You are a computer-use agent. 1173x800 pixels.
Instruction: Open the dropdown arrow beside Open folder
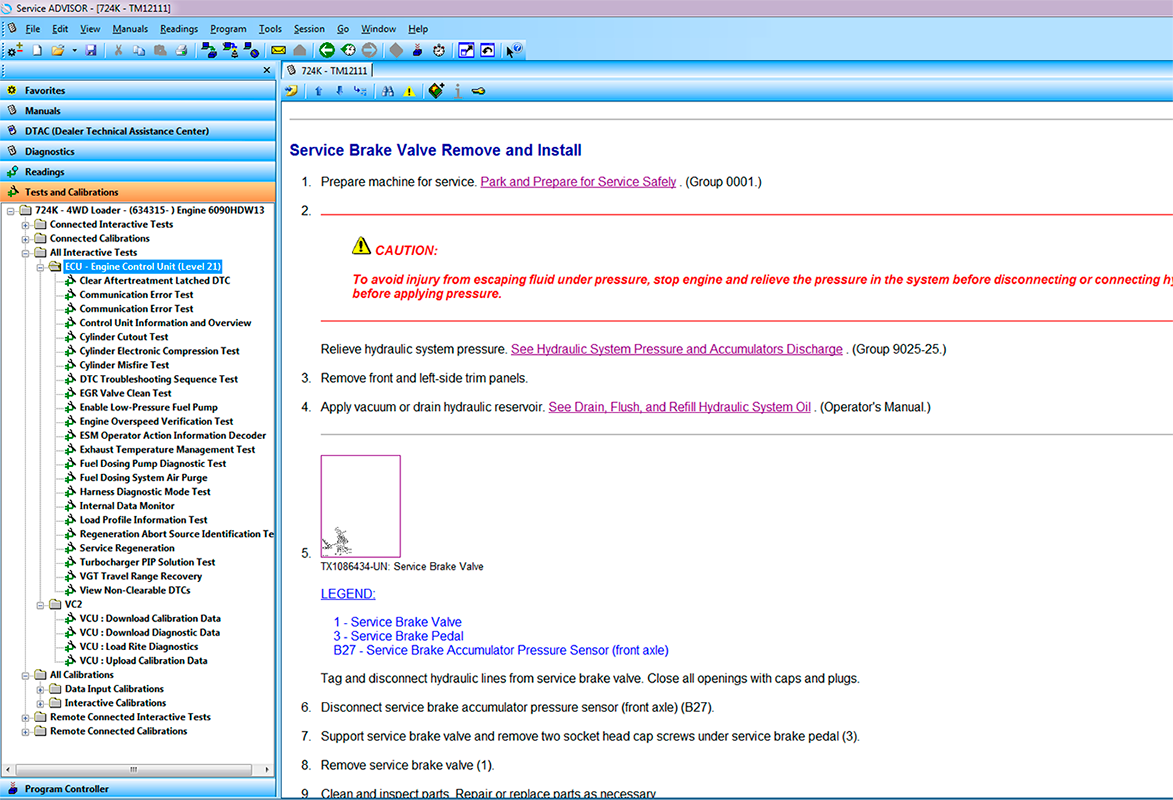tap(74, 51)
